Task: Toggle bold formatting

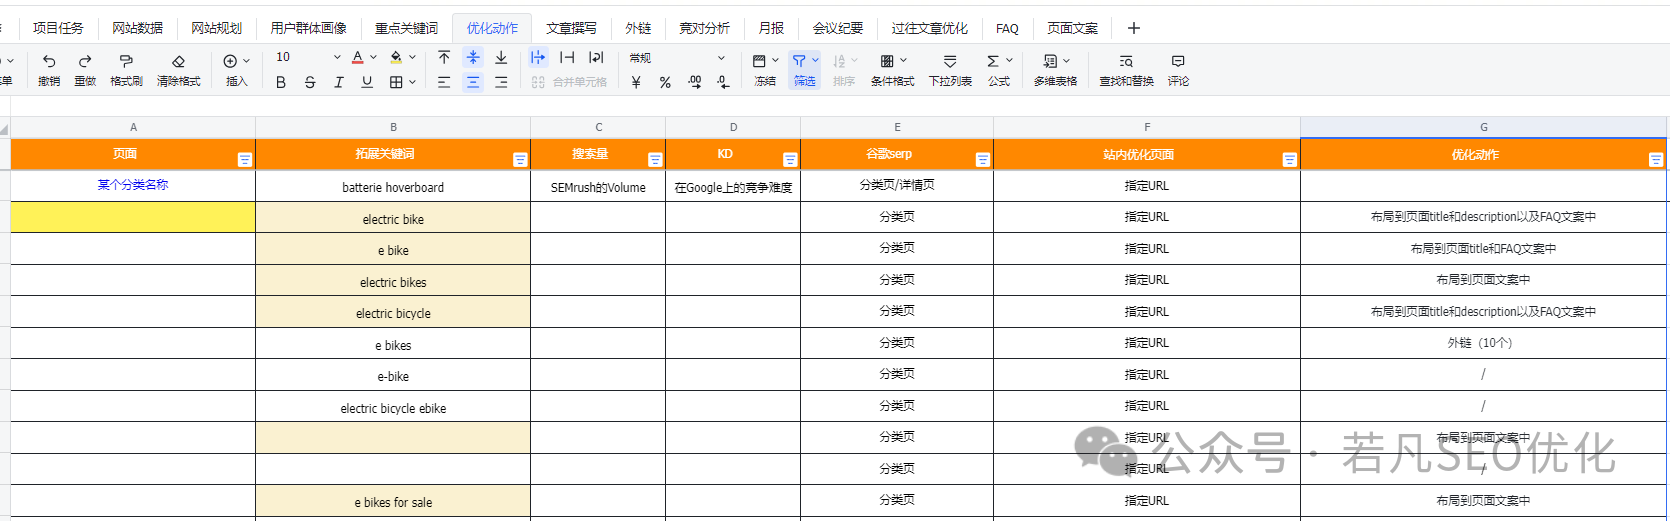Action: [281, 82]
